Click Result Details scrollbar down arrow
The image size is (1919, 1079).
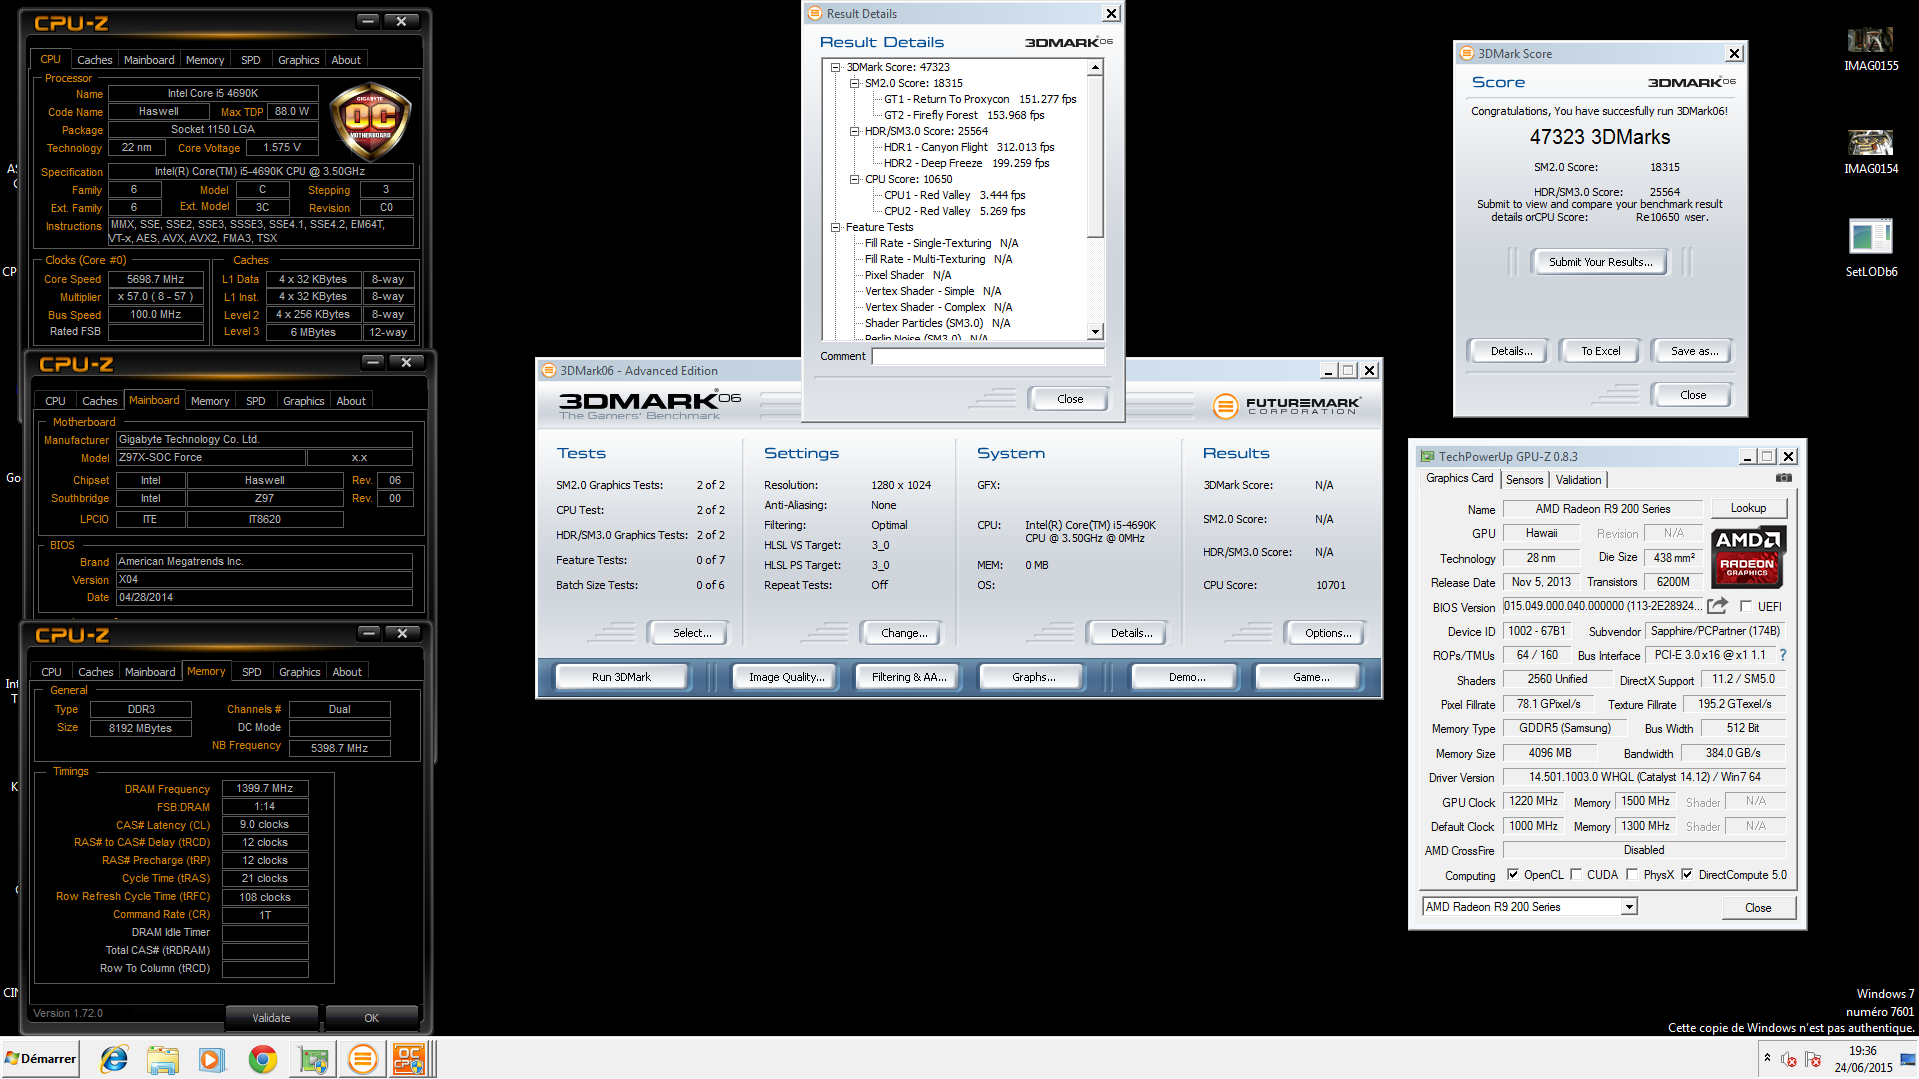tap(1096, 331)
